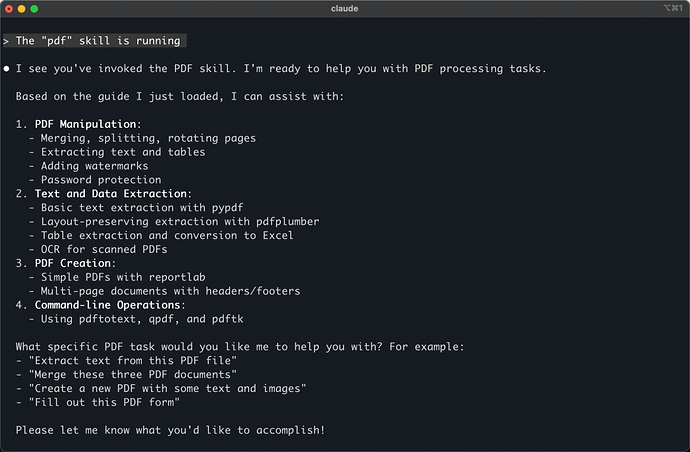Click the "claude" window title text
The image size is (690, 452).
click(346, 9)
